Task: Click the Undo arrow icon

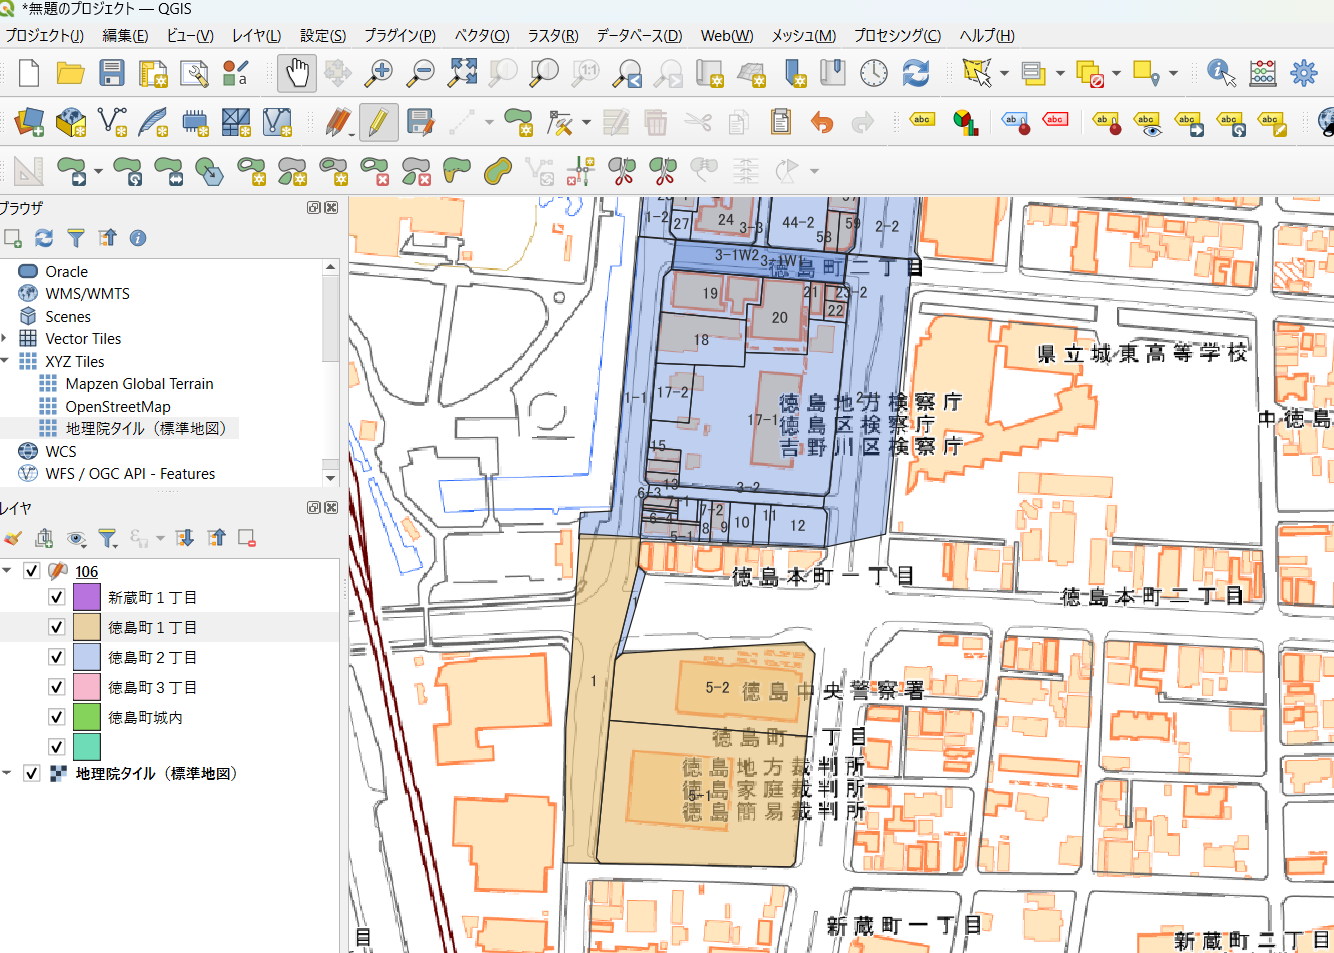Action: (822, 123)
